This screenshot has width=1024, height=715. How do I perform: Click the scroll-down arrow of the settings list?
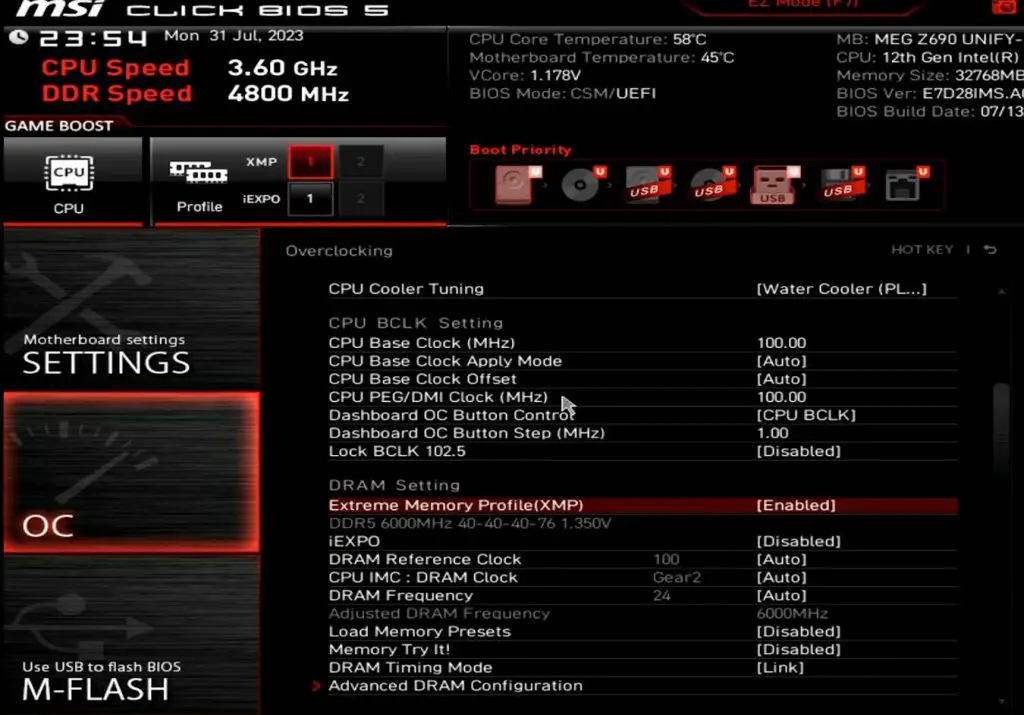coord(1001,701)
